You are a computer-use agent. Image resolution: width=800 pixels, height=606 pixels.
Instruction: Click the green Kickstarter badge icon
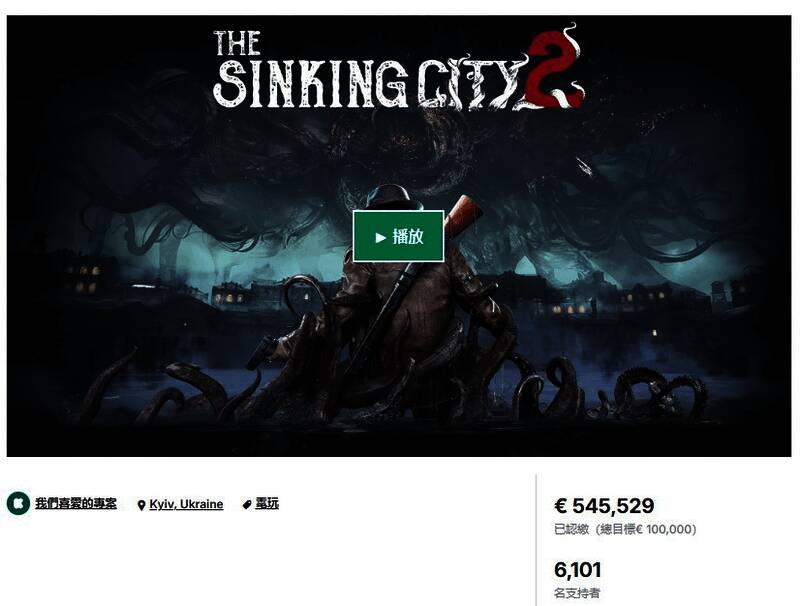[18, 503]
